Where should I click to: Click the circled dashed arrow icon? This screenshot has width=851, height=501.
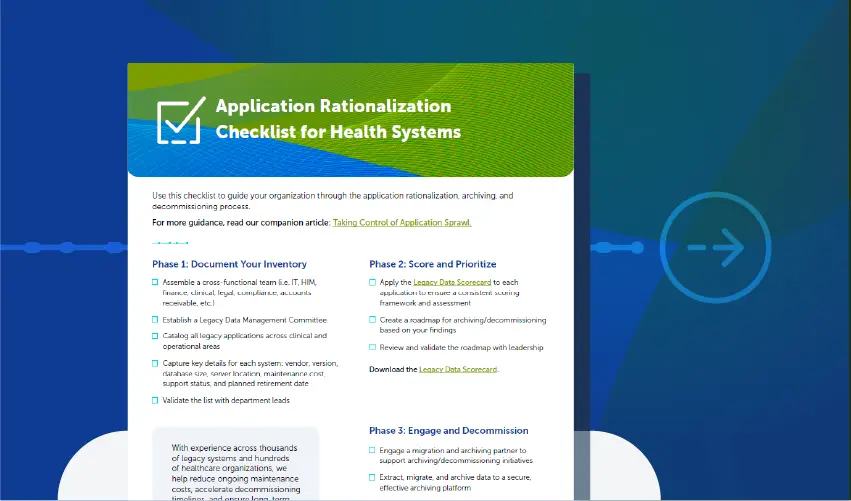[x=715, y=248]
